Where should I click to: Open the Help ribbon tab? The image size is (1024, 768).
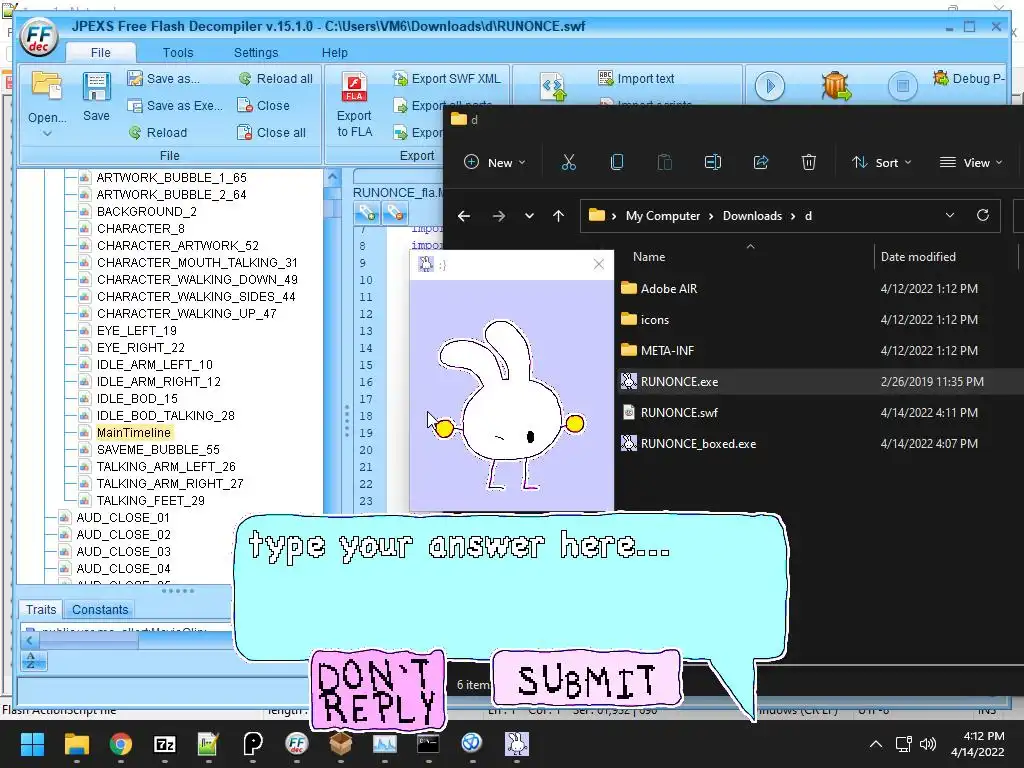[x=334, y=52]
